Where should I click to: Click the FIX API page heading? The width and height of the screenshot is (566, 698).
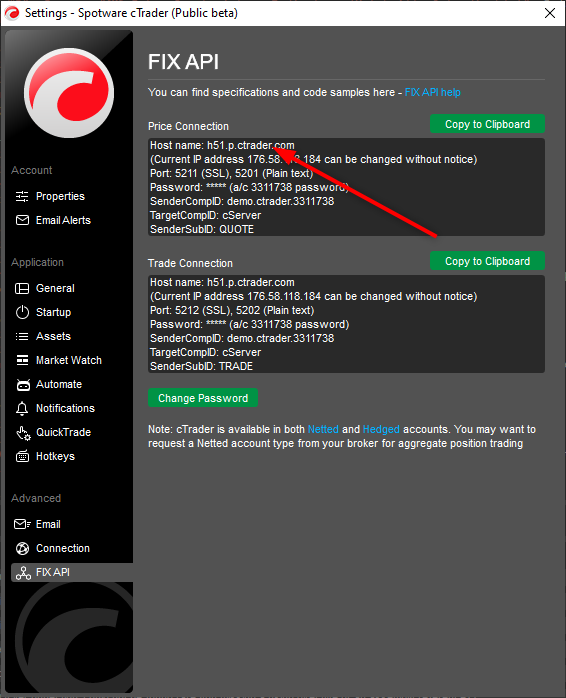point(183,62)
